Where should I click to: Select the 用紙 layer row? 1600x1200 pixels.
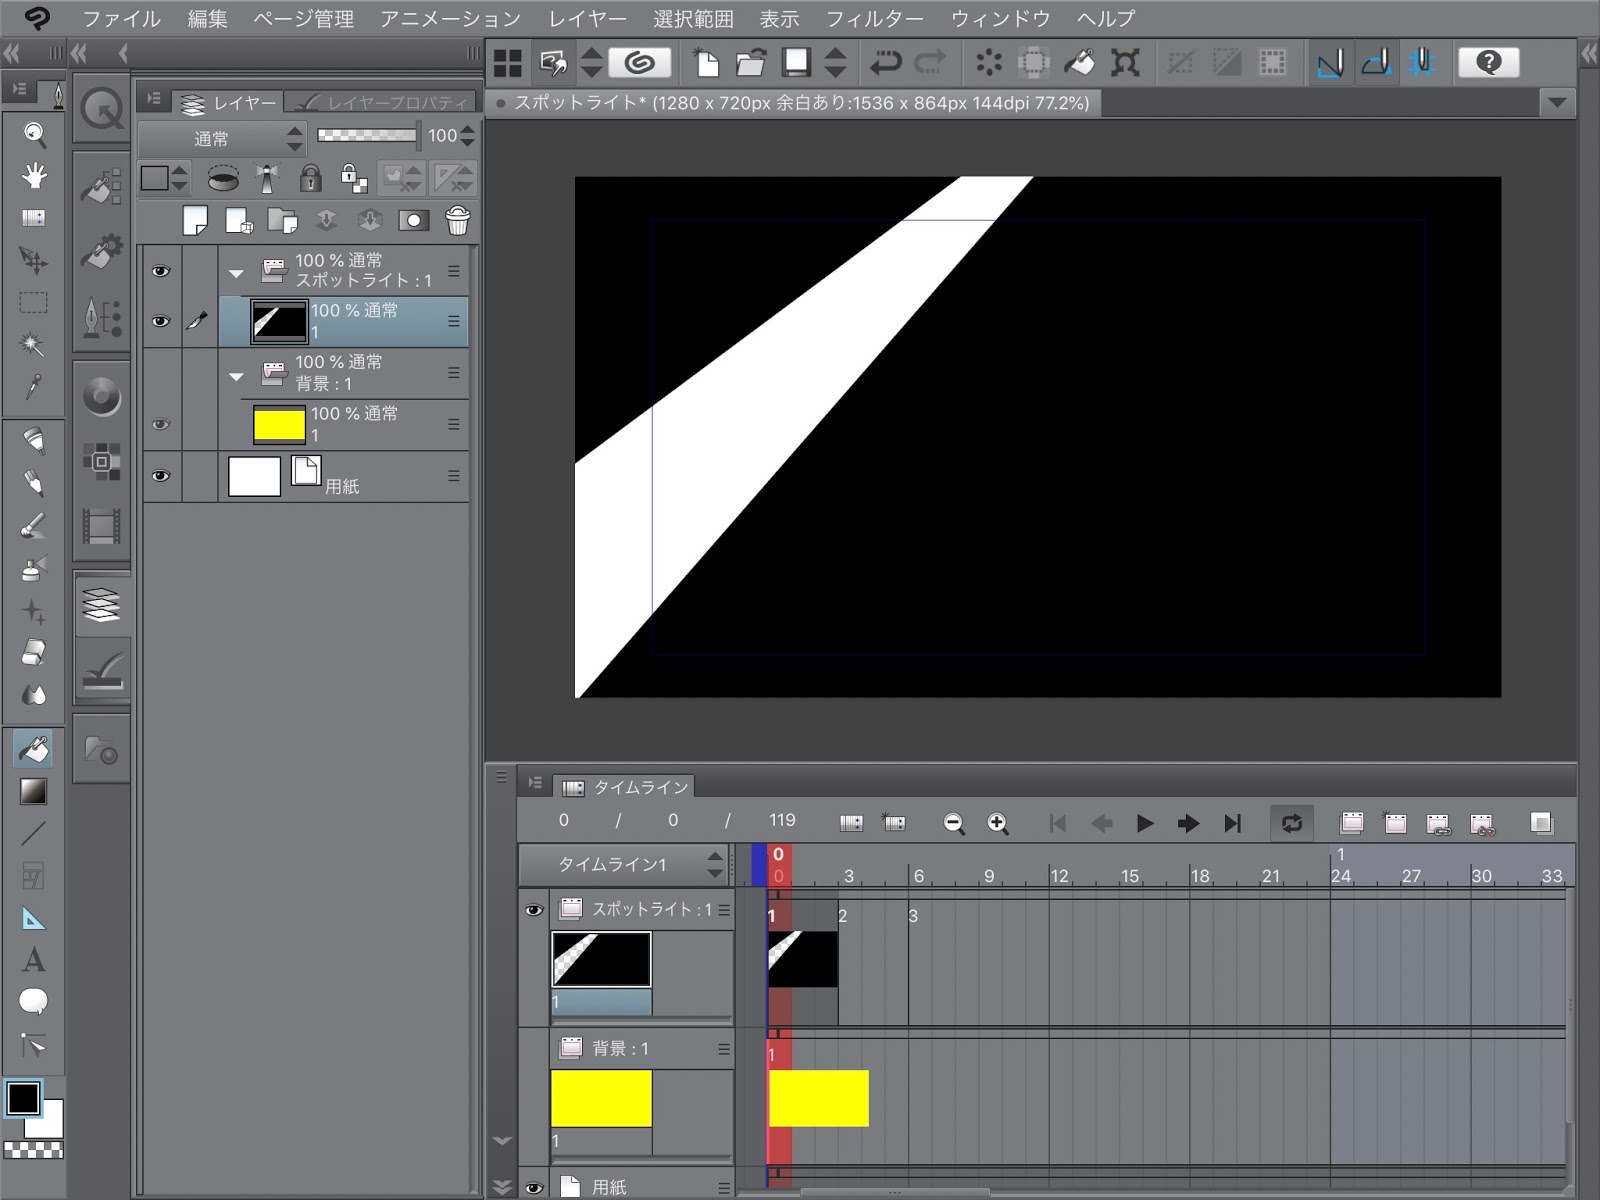[343, 476]
